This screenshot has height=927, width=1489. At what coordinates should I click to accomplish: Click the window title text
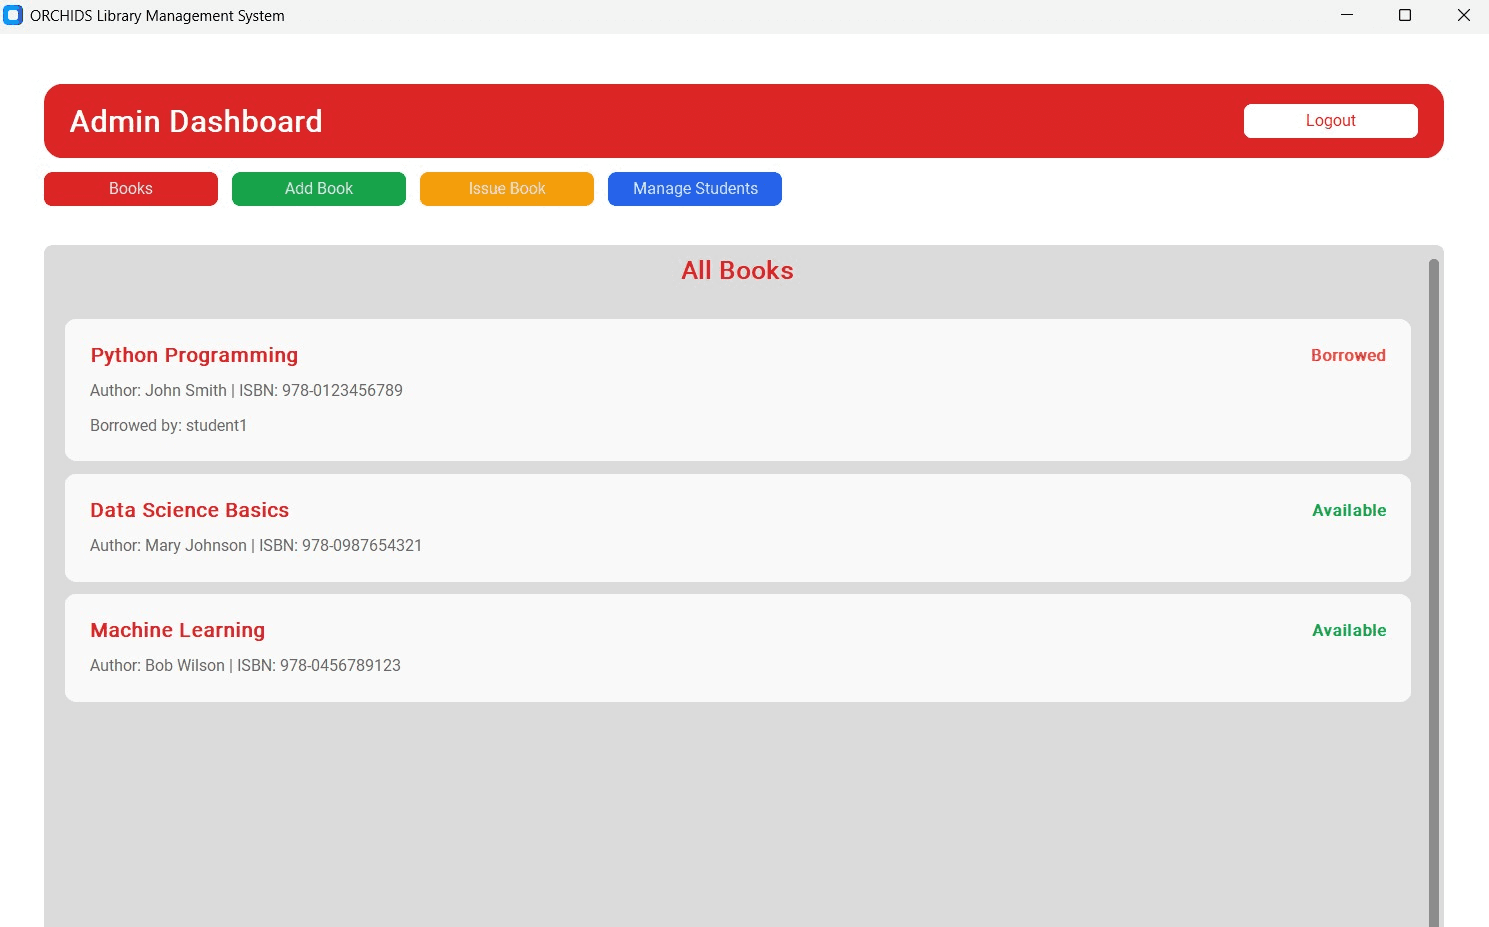click(x=157, y=16)
